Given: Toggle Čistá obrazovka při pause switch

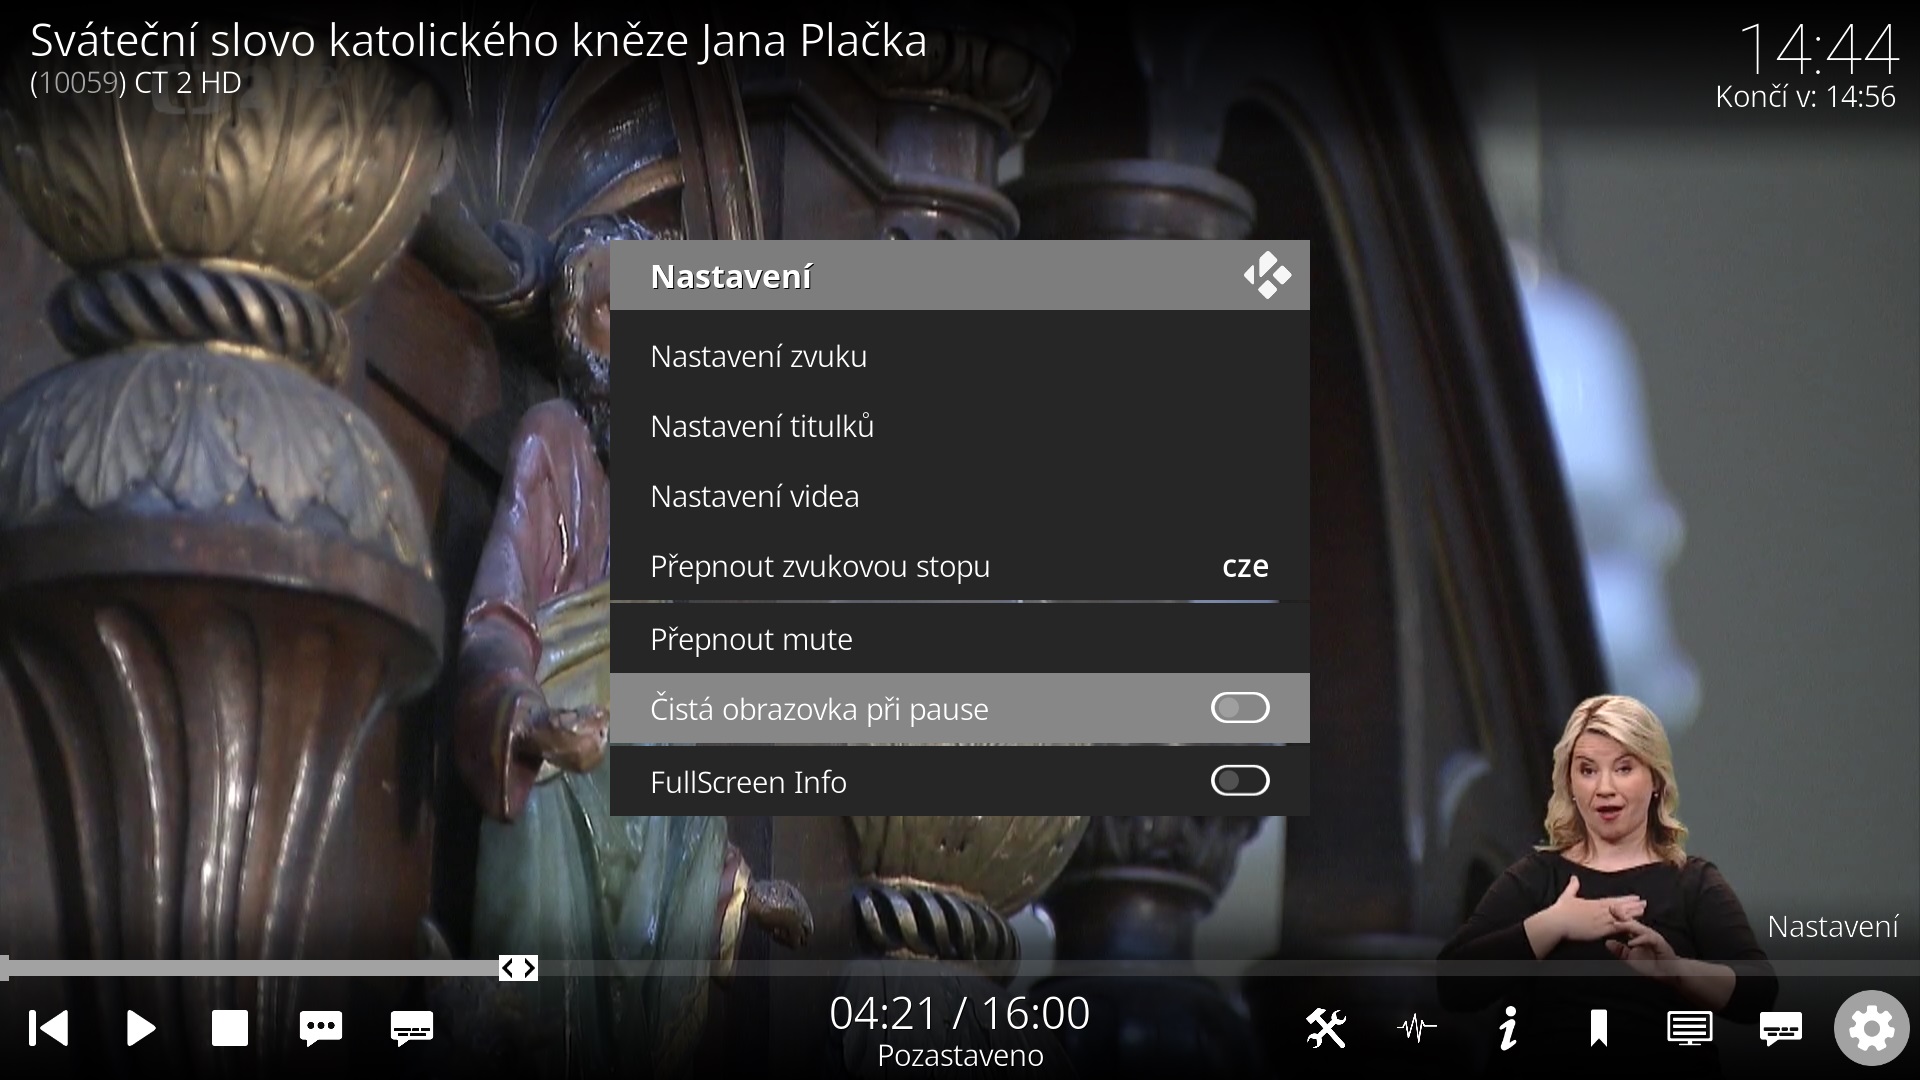Looking at the screenshot, I should 1240,708.
